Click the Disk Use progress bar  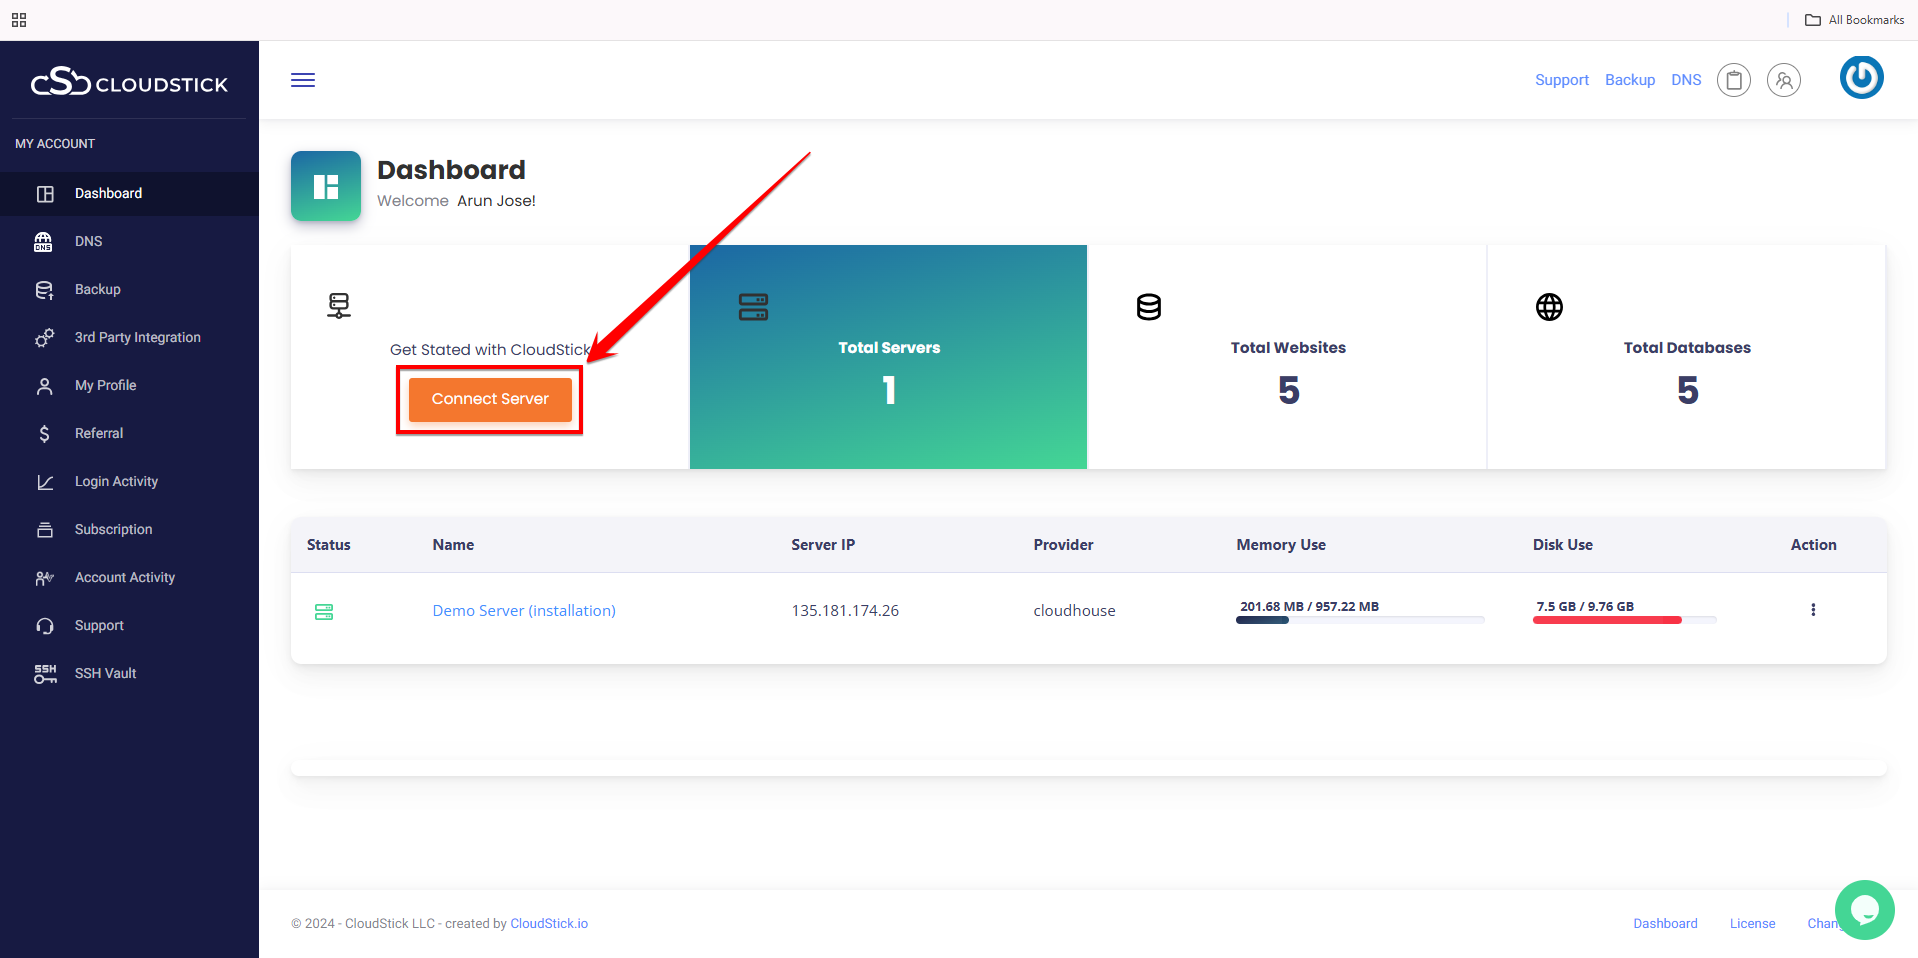pos(1624,620)
